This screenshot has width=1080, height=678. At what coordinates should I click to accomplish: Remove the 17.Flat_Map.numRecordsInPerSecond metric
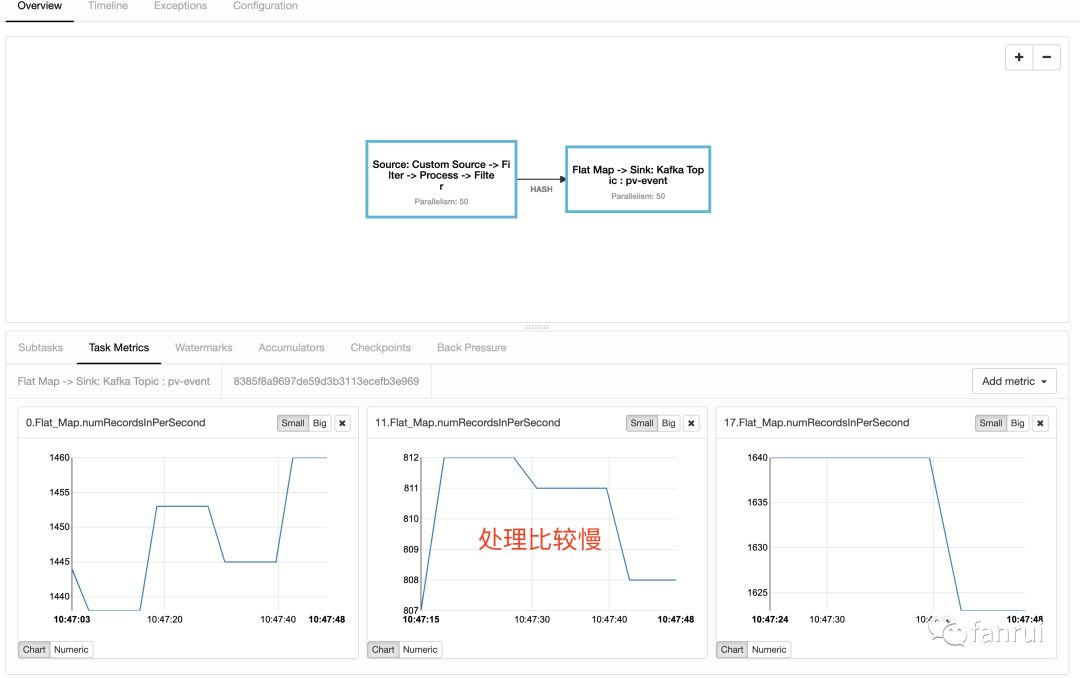coord(1040,423)
